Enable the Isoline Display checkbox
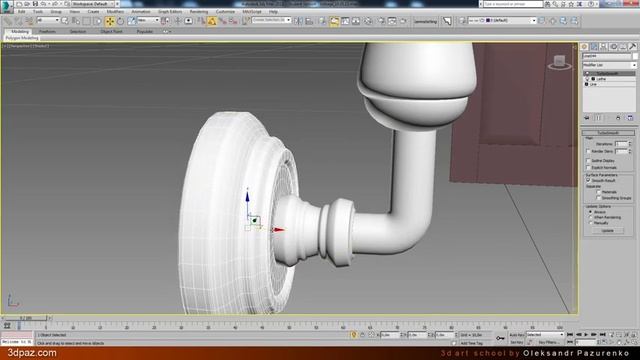The height and width of the screenshot is (360, 640). (588, 161)
